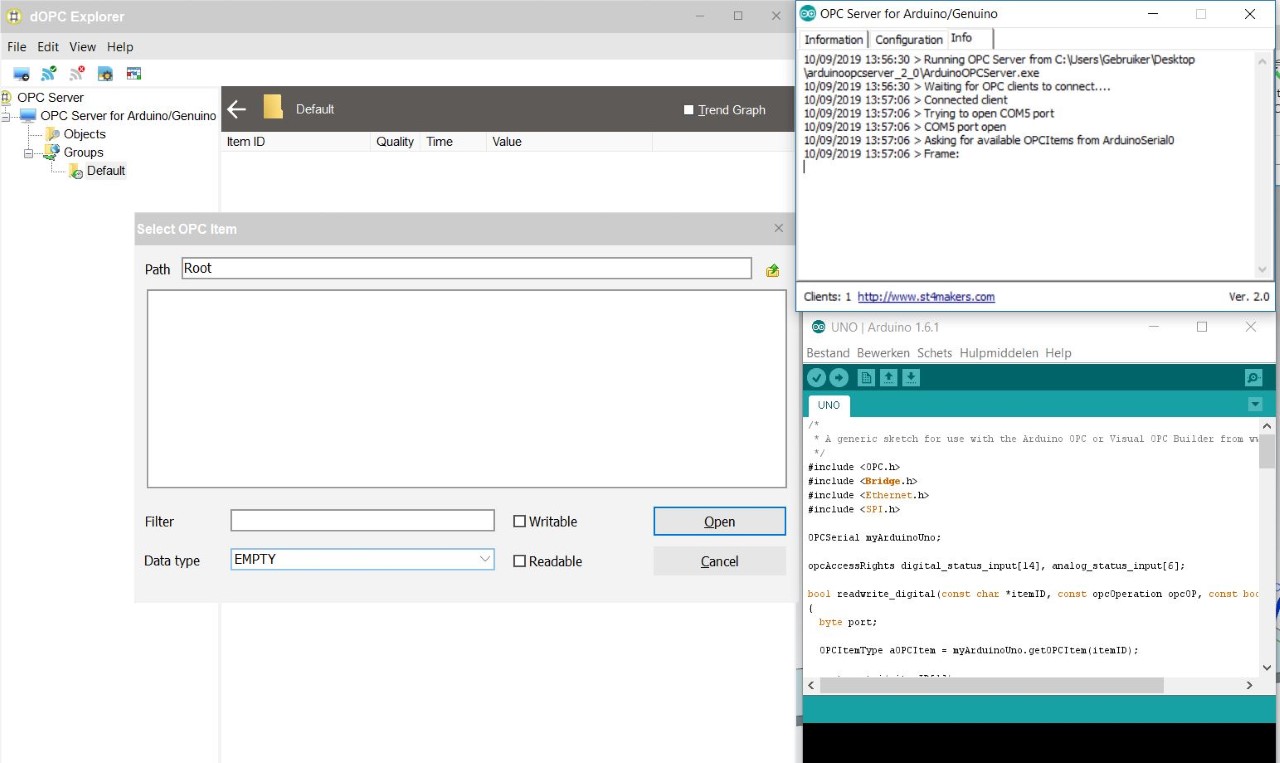The image size is (1280, 763).
Task: Click the Open button in dialog
Action: pos(719,521)
